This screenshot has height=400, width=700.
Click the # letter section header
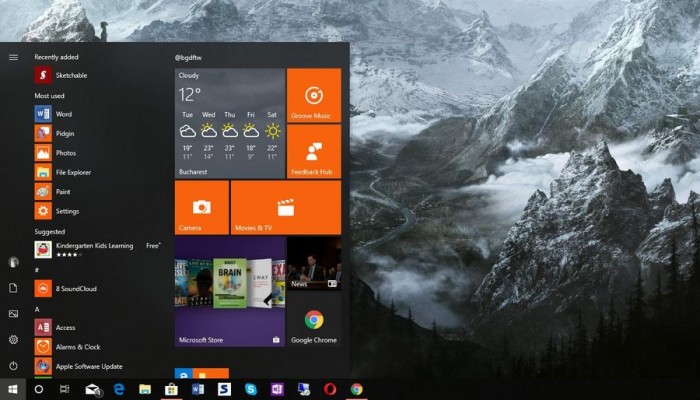point(37,270)
